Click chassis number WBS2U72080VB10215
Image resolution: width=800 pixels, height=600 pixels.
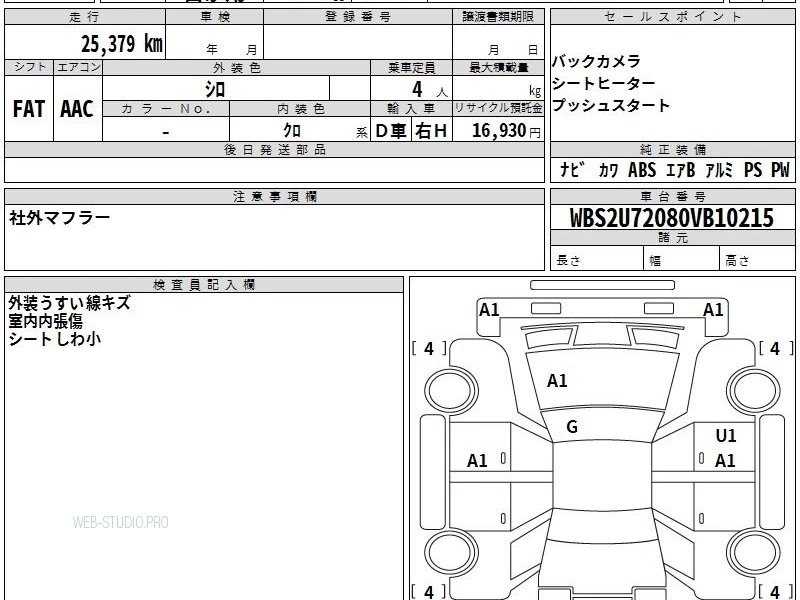click(x=671, y=218)
